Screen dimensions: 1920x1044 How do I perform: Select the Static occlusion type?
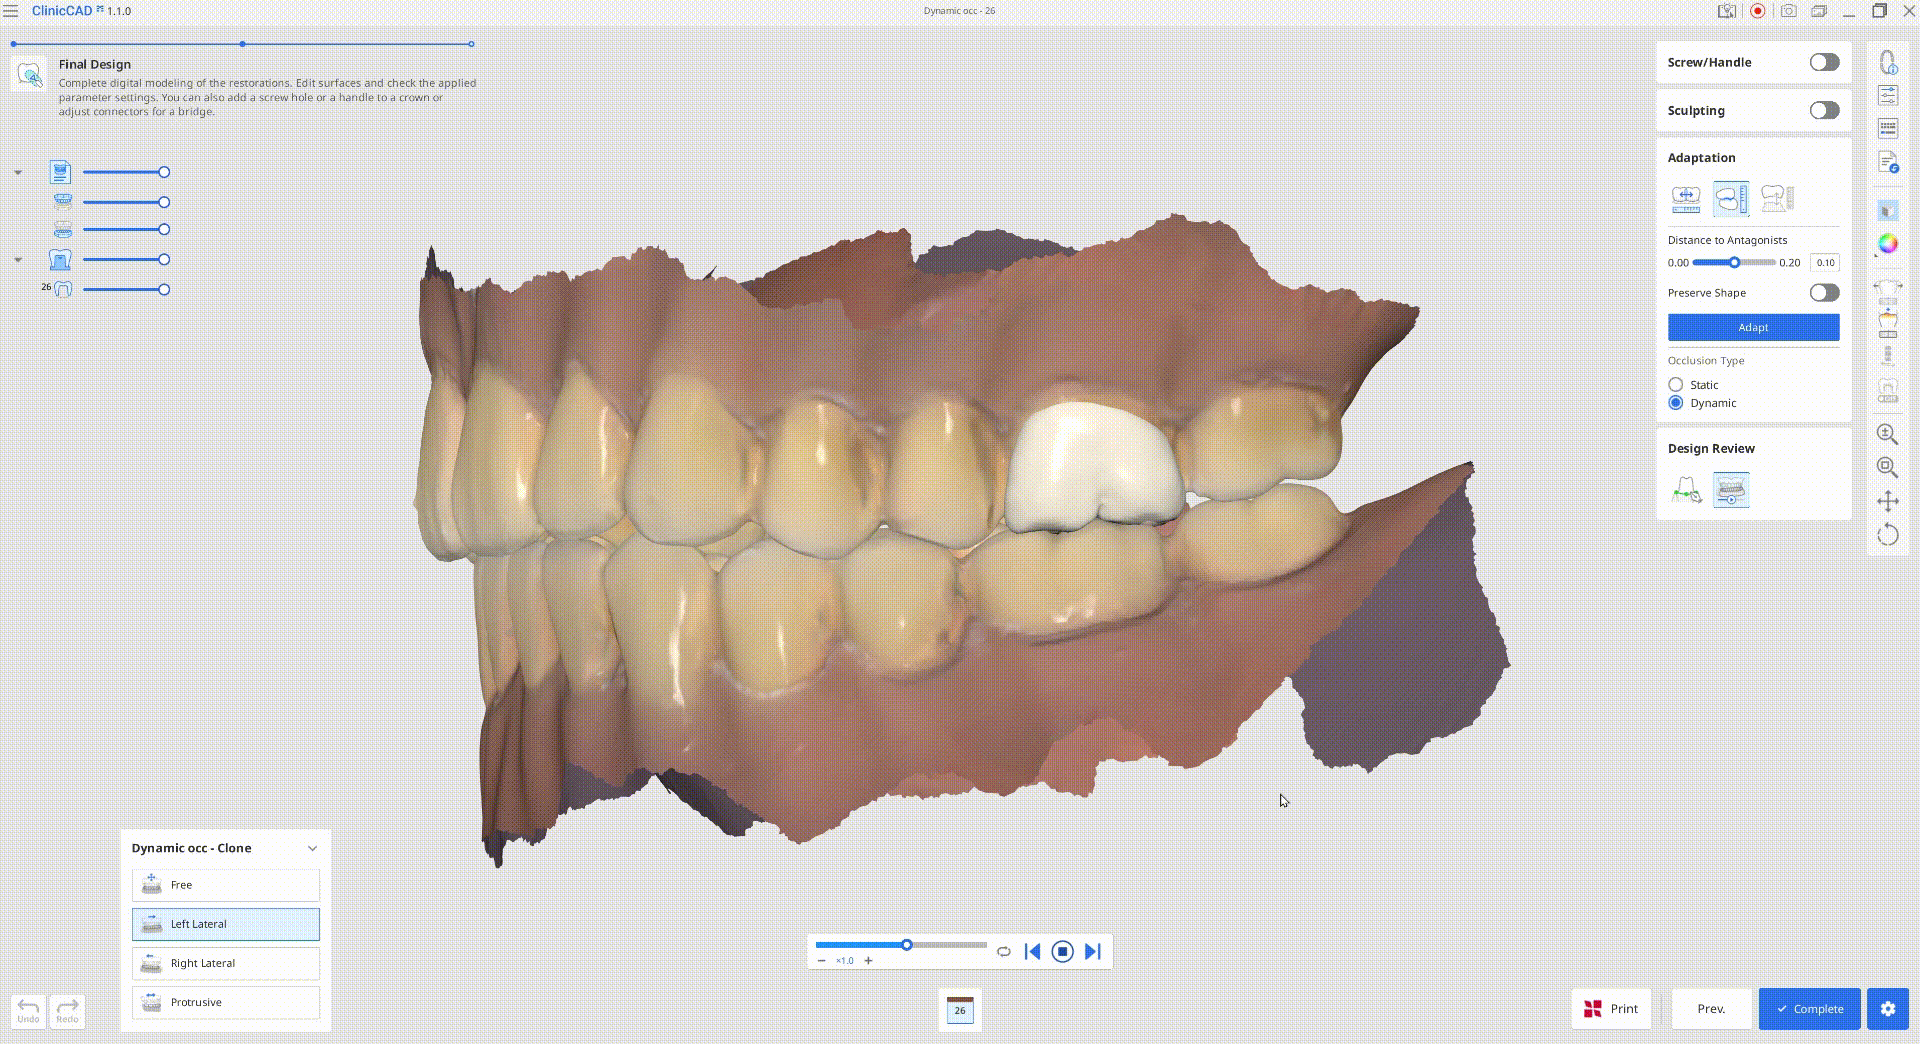coord(1676,385)
